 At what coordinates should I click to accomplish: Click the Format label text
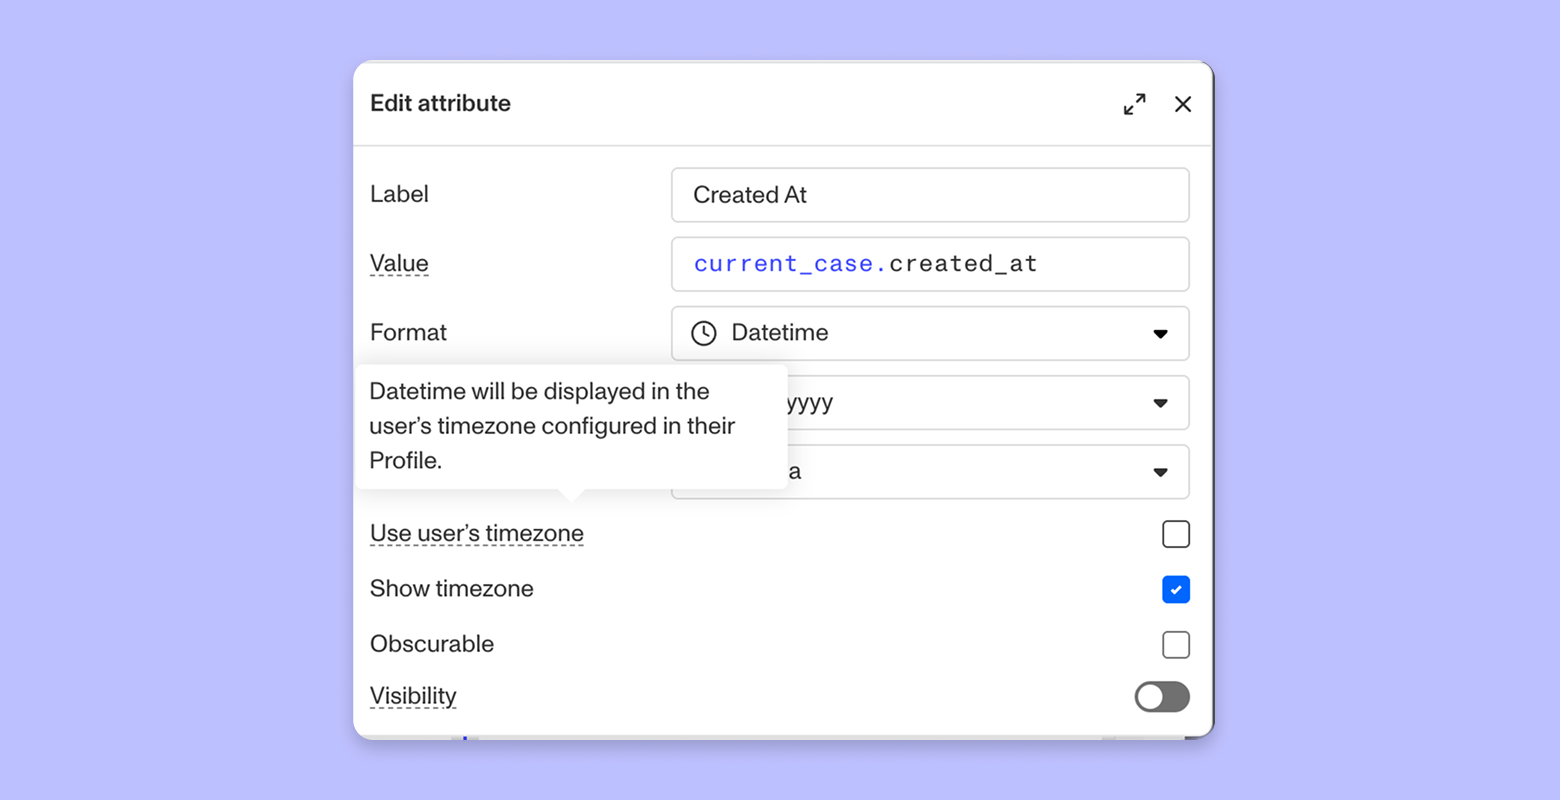click(408, 332)
